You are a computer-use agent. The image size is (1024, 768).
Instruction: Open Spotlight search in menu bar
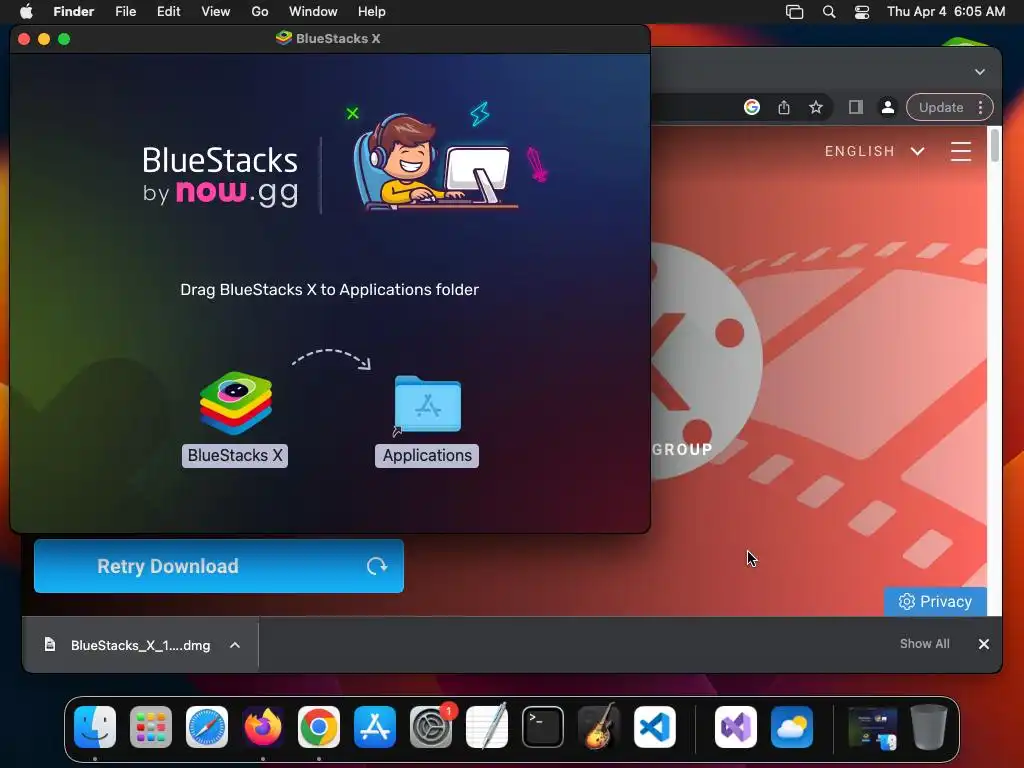[829, 12]
